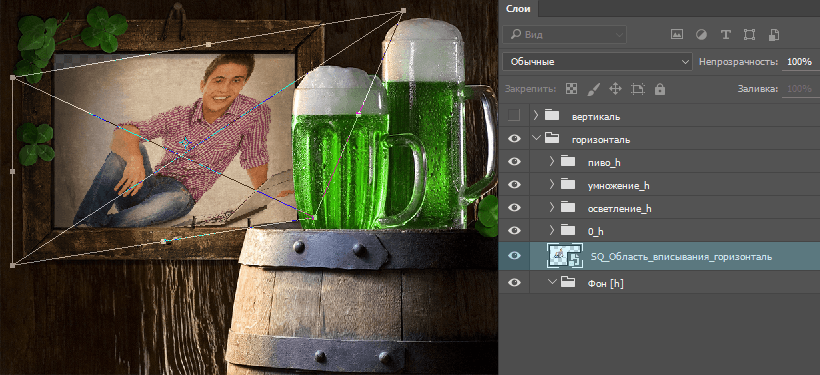Expand the осветление_h group
This screenshot has height=375, width=820.
click(x=552, y=207)
